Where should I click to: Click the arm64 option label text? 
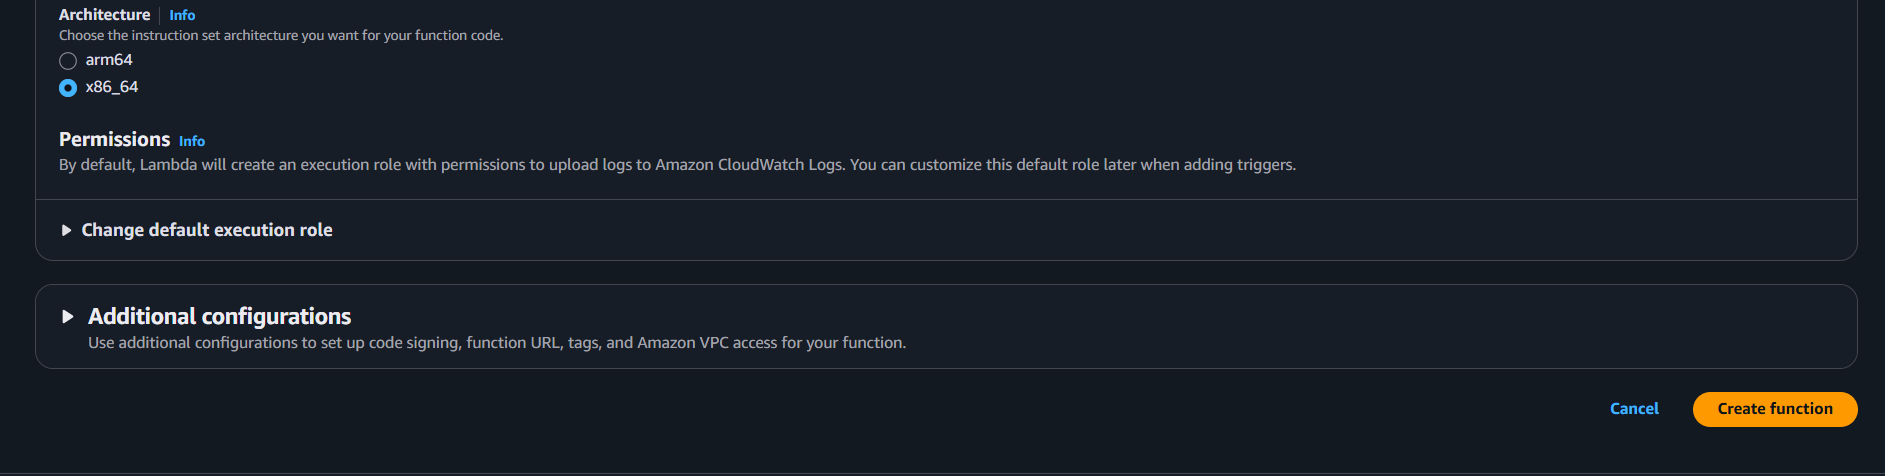[x=109, y=60]
